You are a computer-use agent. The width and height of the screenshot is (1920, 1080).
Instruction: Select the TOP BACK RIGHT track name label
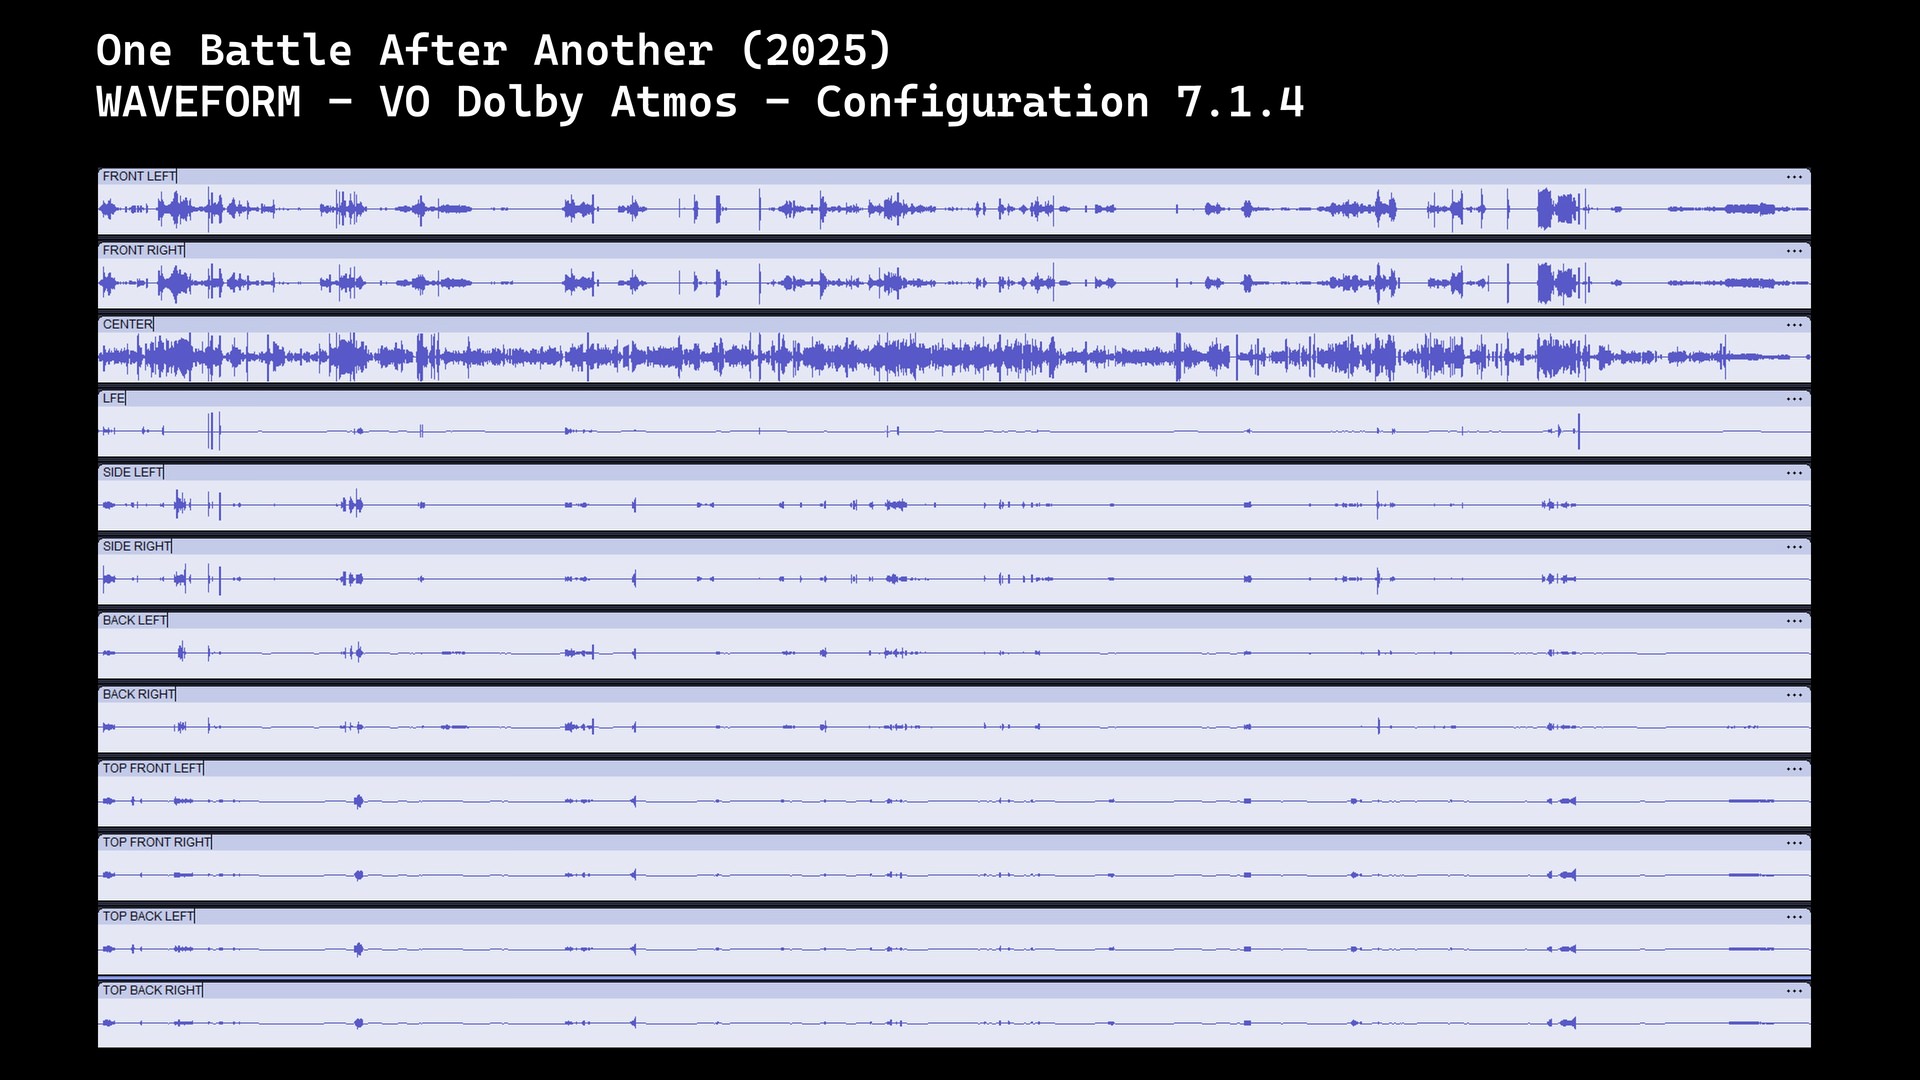click(152, 990)
